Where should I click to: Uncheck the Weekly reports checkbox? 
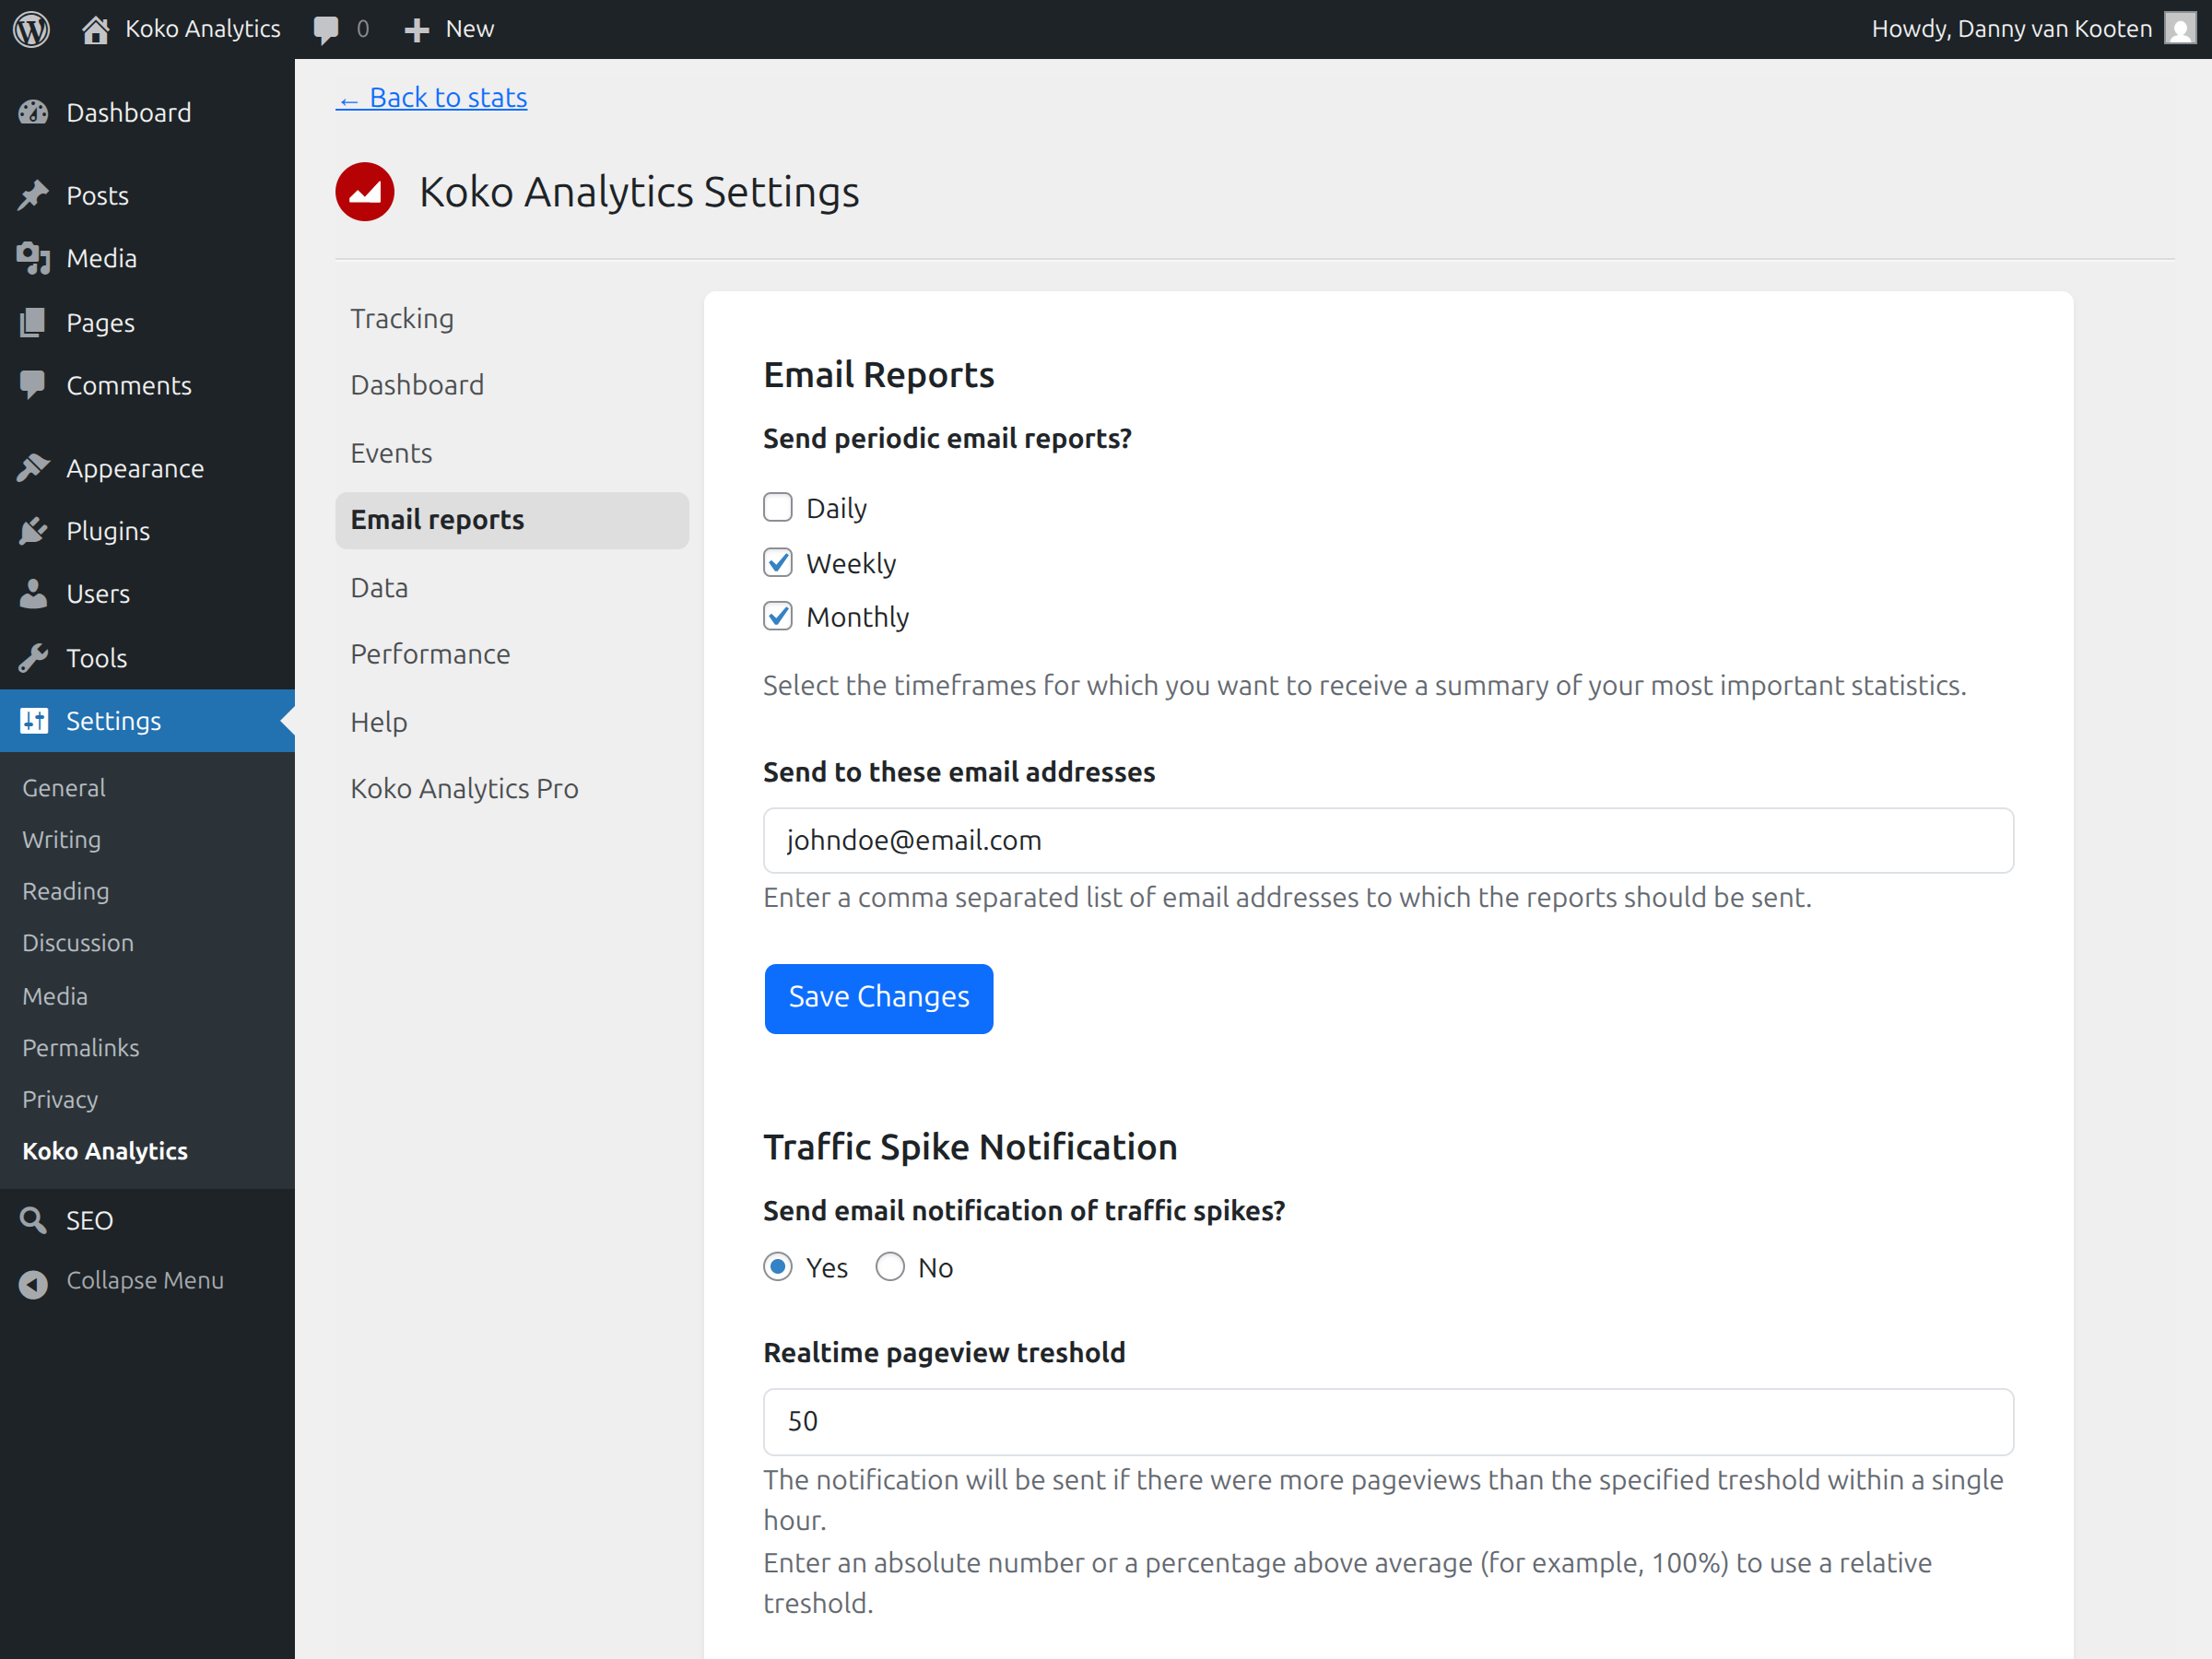778,562
